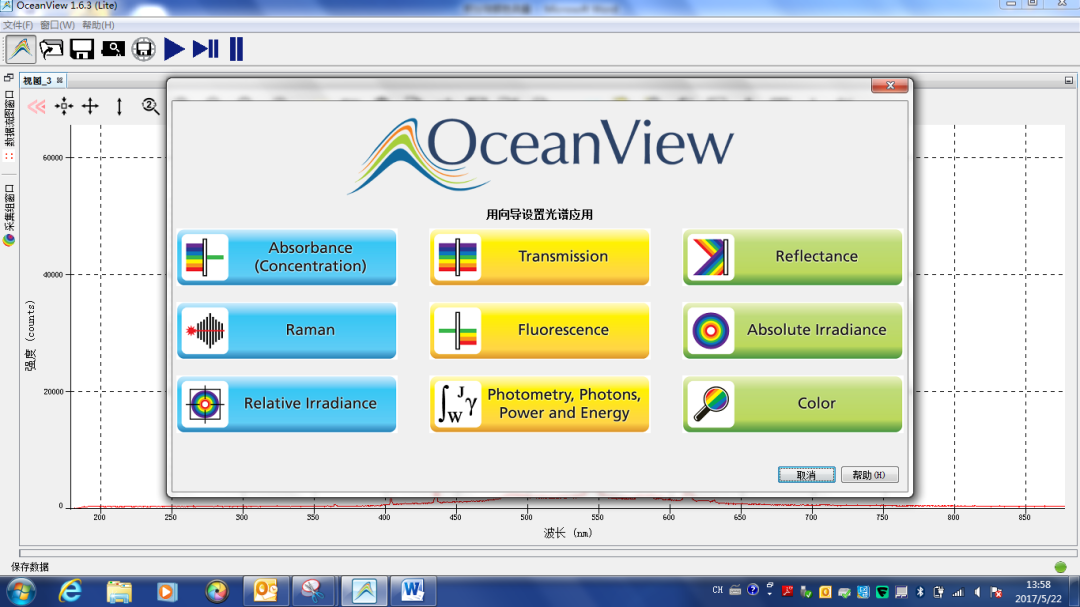Choose the Raman wizard option
The image size is (1080, 607).
[x=287, y=330]
